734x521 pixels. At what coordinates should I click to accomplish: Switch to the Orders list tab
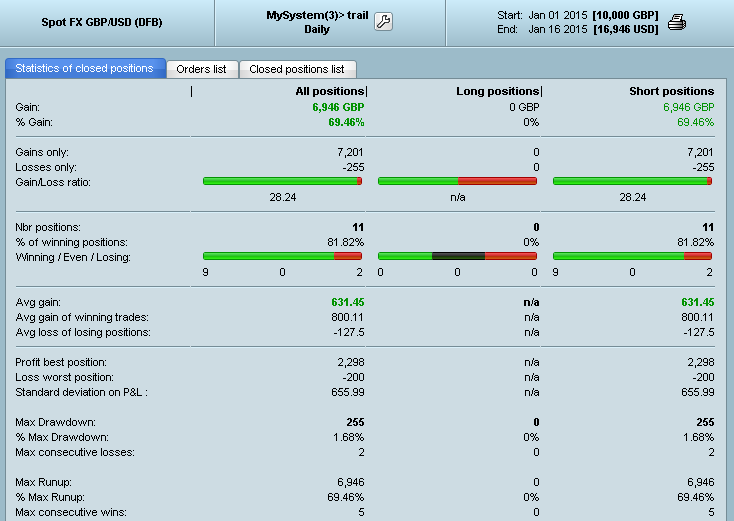tap(202, 69)
